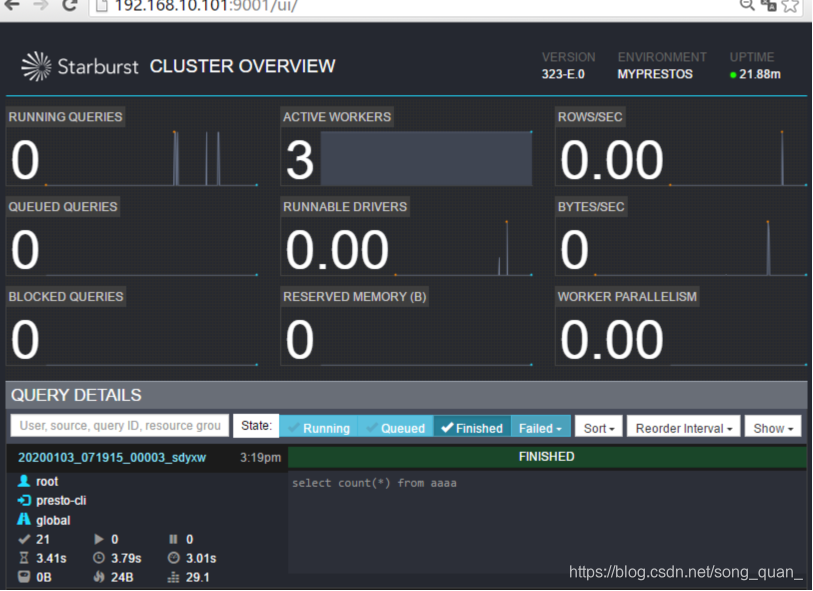Click the user icon next to root
The image size is (813, 591).
pos(24,481)
